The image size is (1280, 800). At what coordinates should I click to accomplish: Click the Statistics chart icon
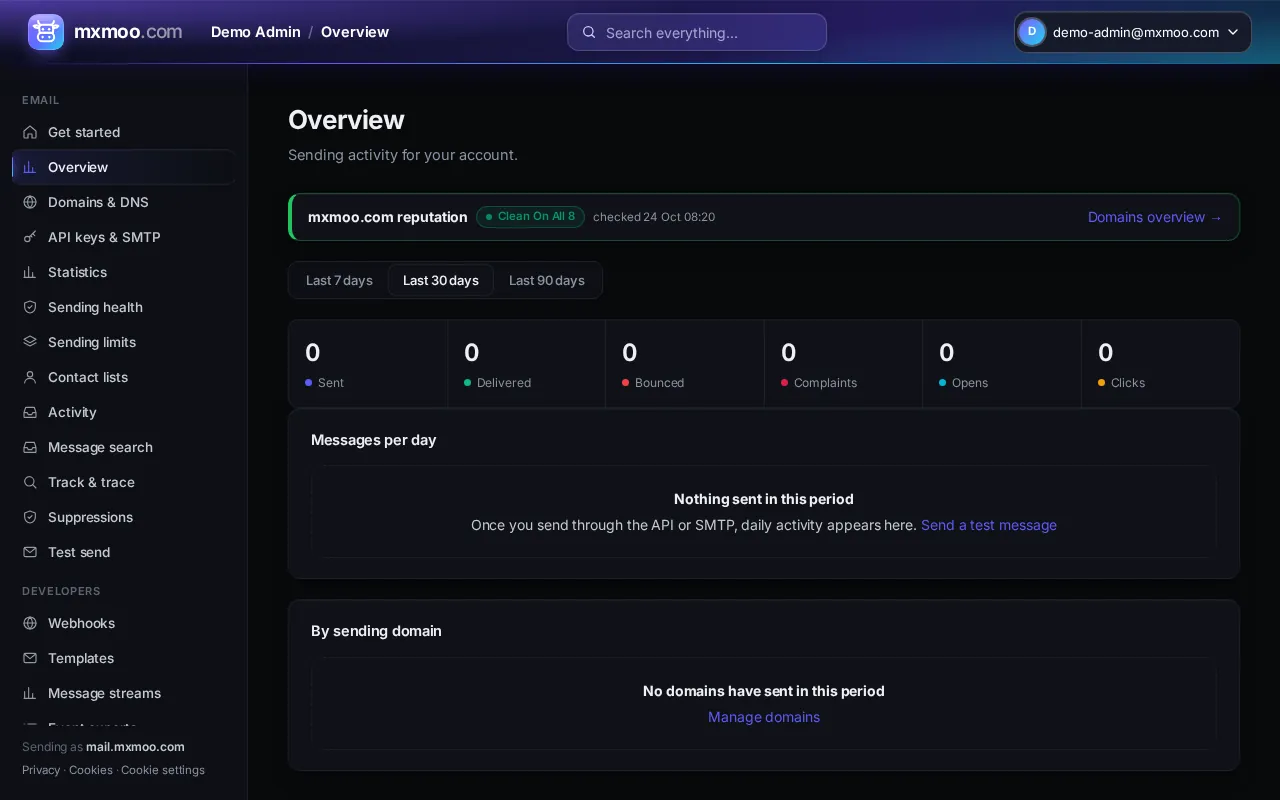(30, 272)
